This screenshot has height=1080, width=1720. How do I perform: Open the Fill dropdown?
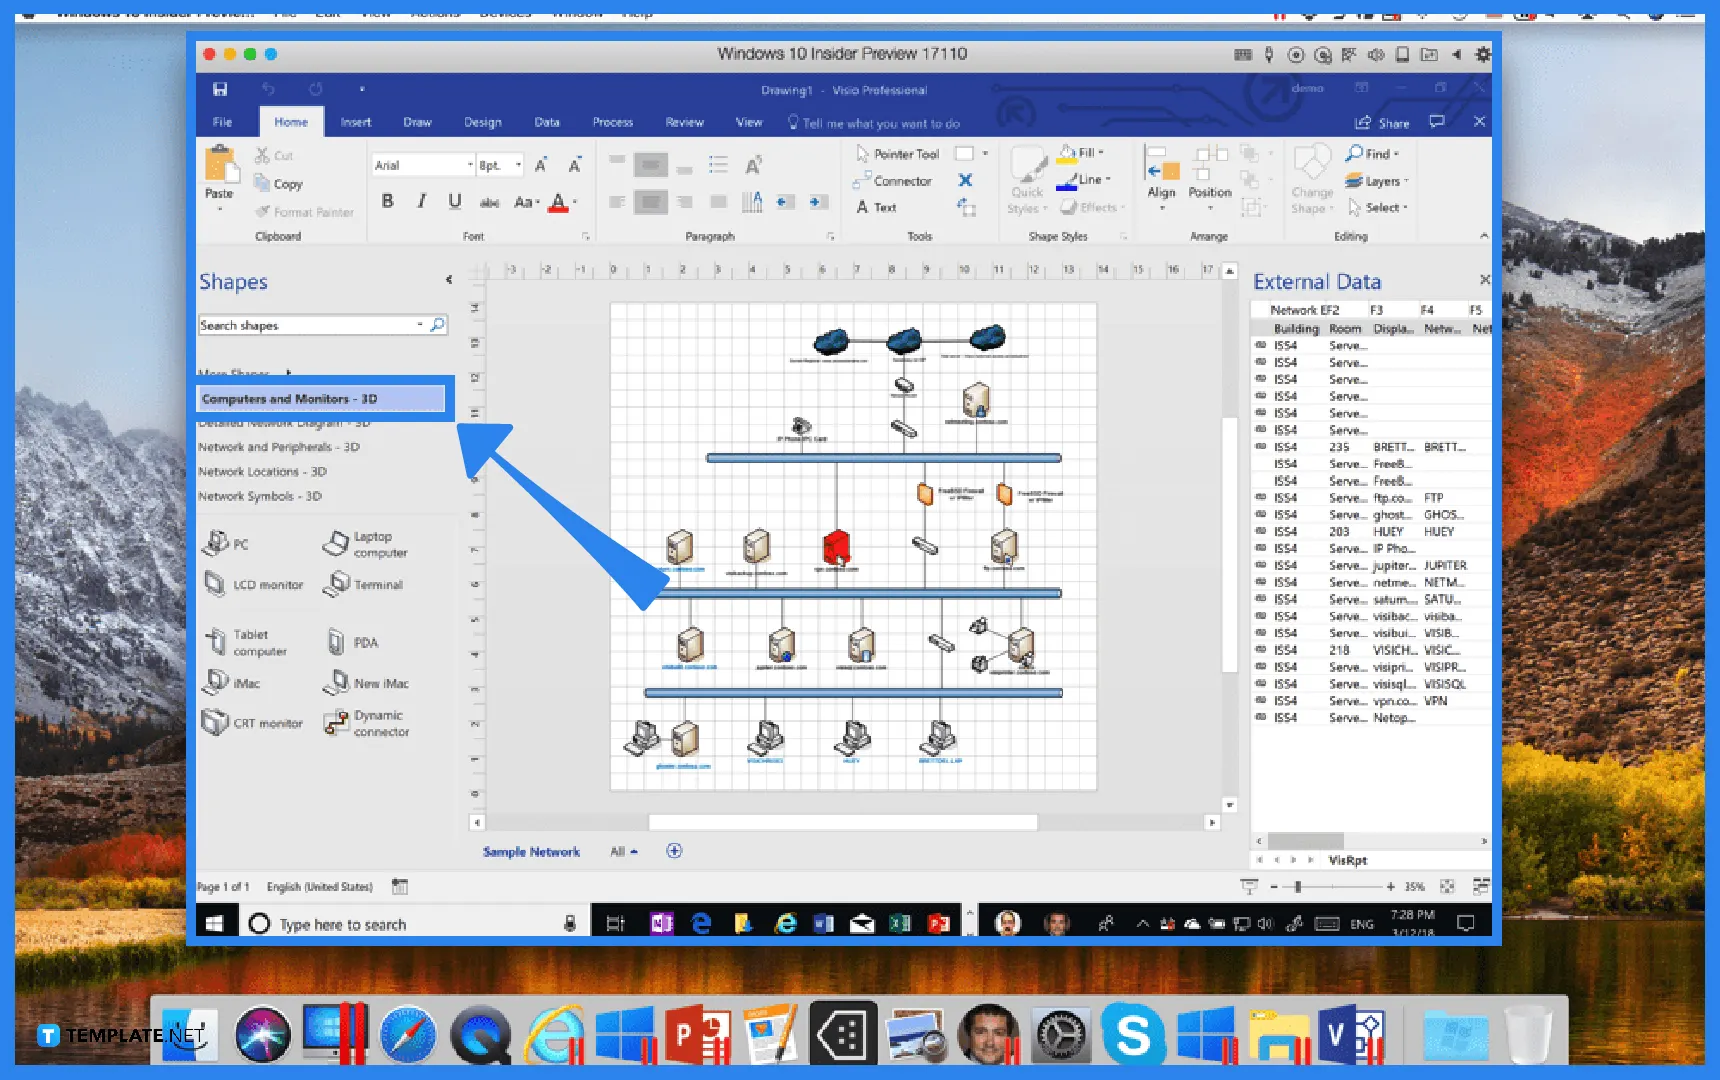(x=1101, y=151)
